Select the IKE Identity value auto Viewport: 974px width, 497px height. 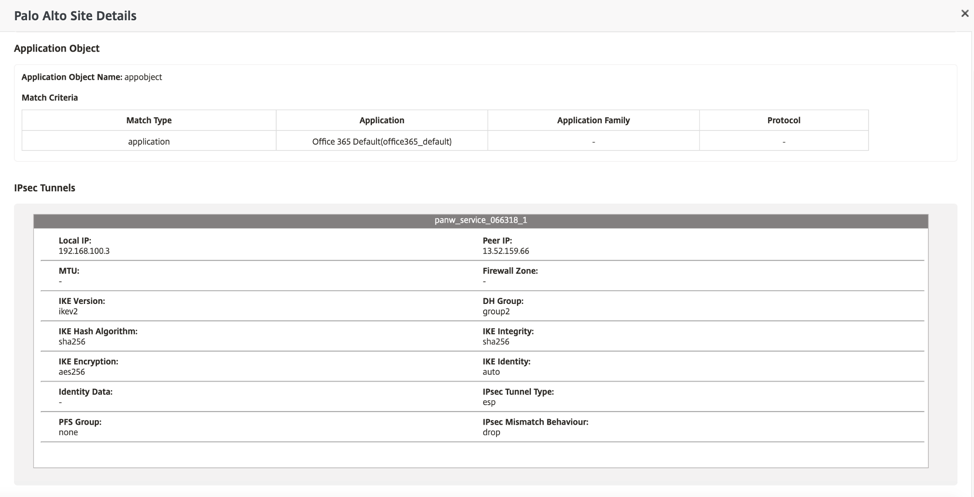click(x=491, y=372)
